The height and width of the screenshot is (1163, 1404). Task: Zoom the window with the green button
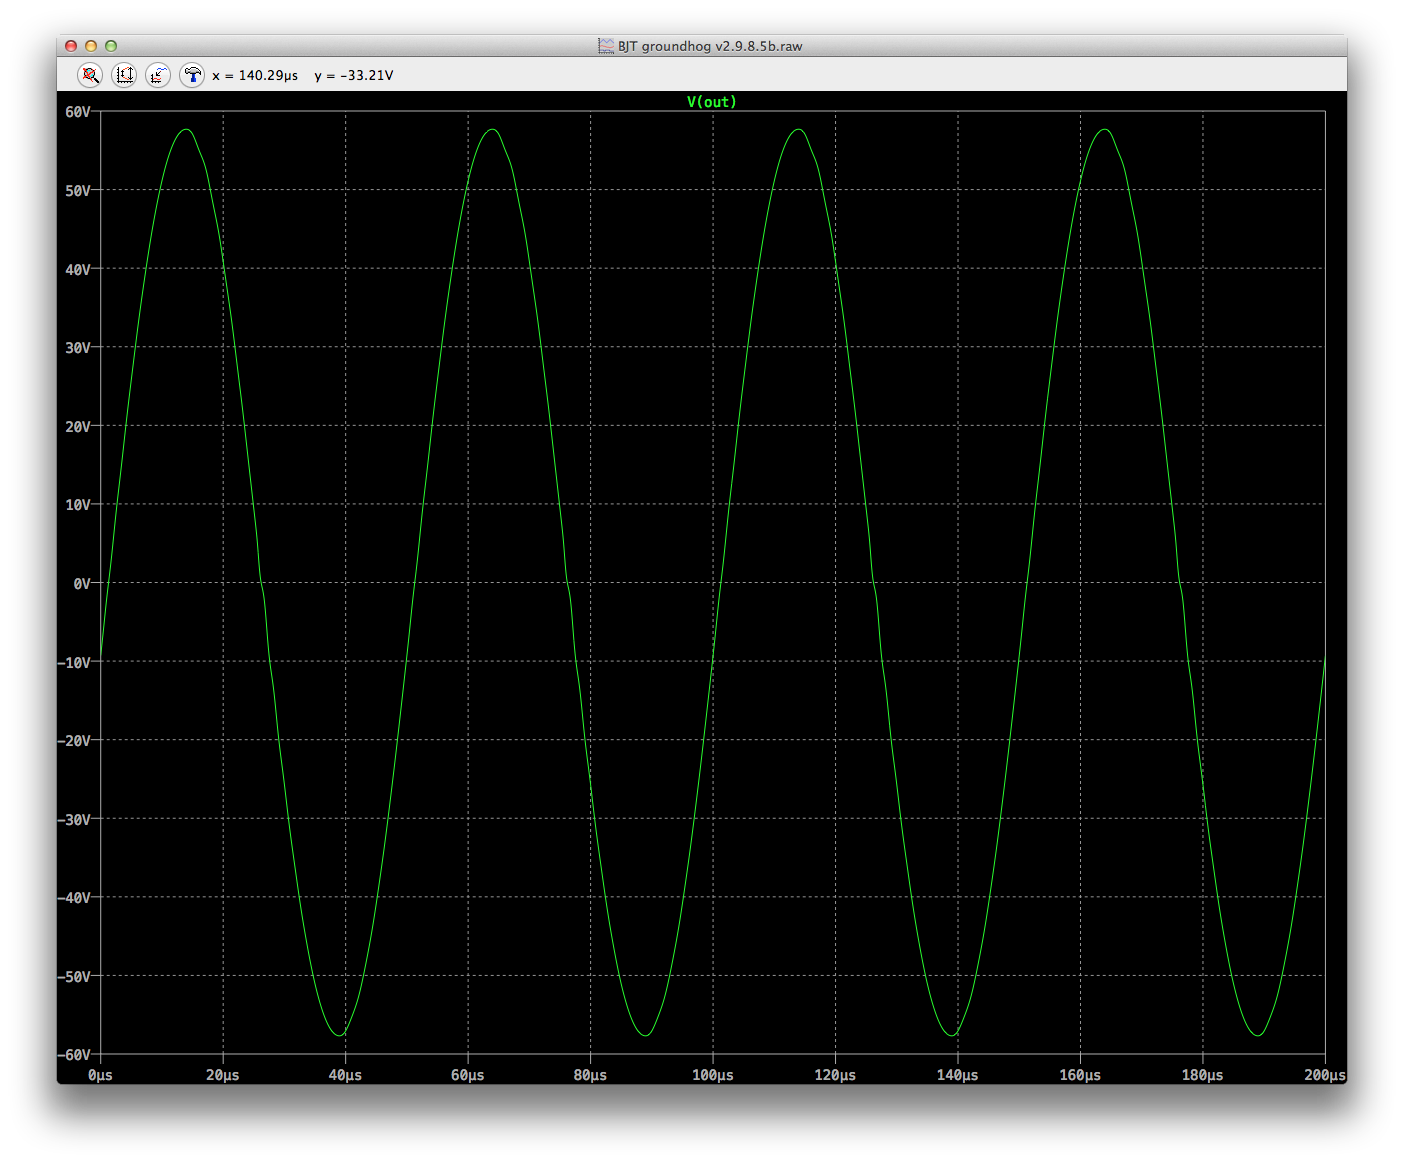coord(111,46)
